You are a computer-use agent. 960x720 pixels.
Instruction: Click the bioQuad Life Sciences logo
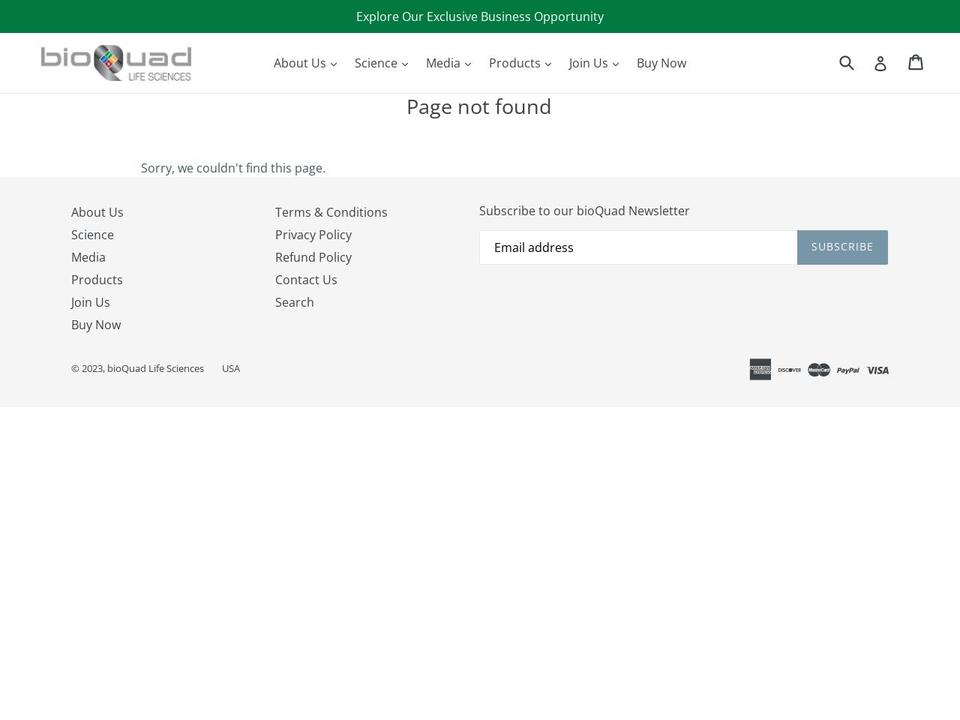point(116,63)
